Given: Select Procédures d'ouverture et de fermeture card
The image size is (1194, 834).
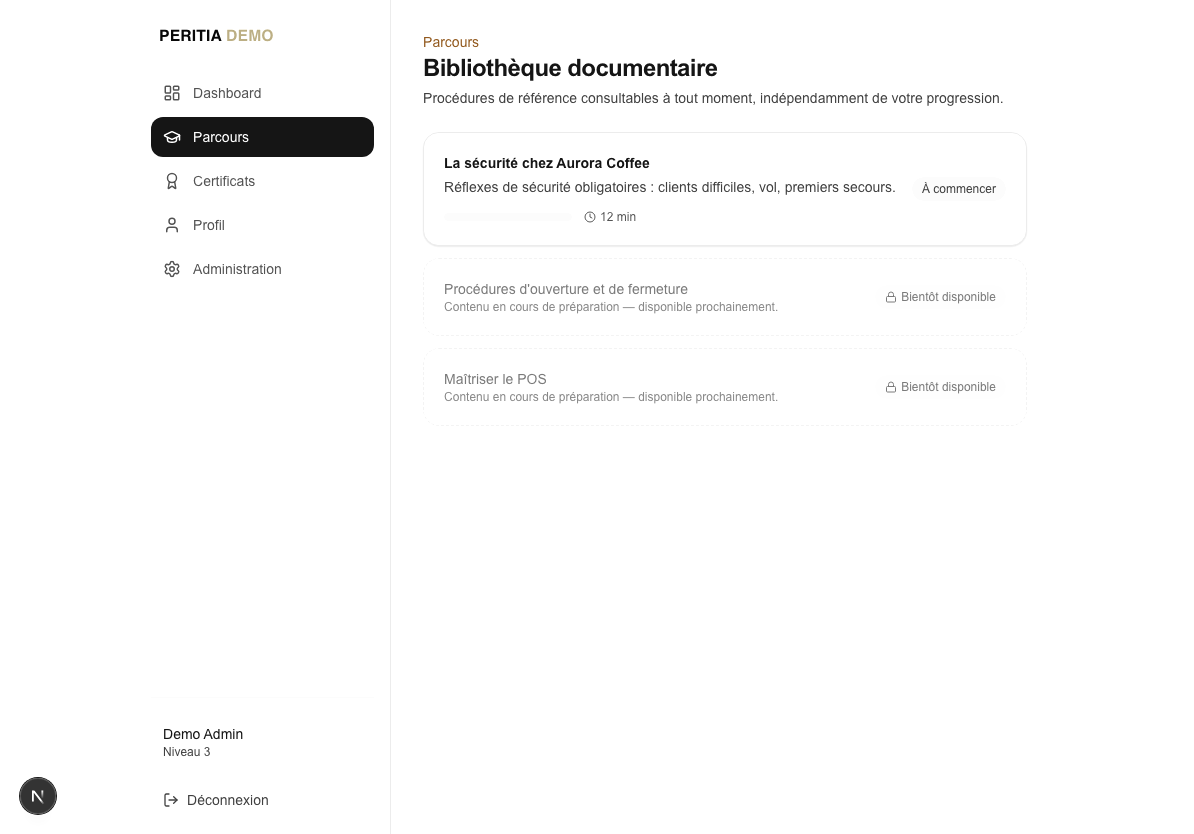Looking at the screenshot, I should [x=724, y=297].
